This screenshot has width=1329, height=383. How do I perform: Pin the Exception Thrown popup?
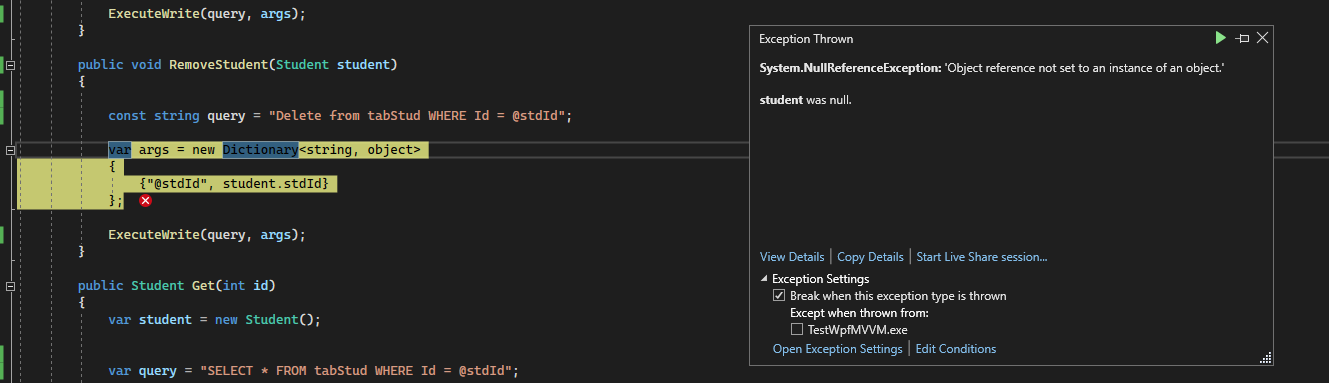[1242, 38]
